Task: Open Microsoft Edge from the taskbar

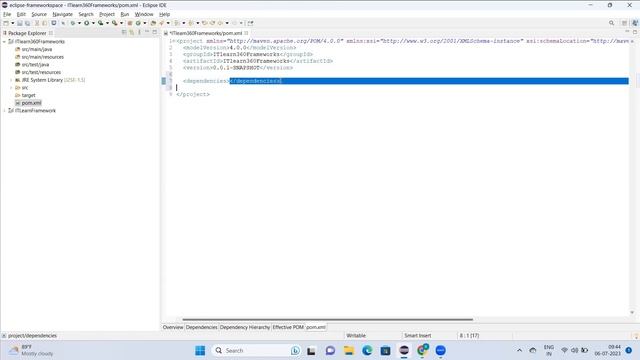Action: (367, 351)
